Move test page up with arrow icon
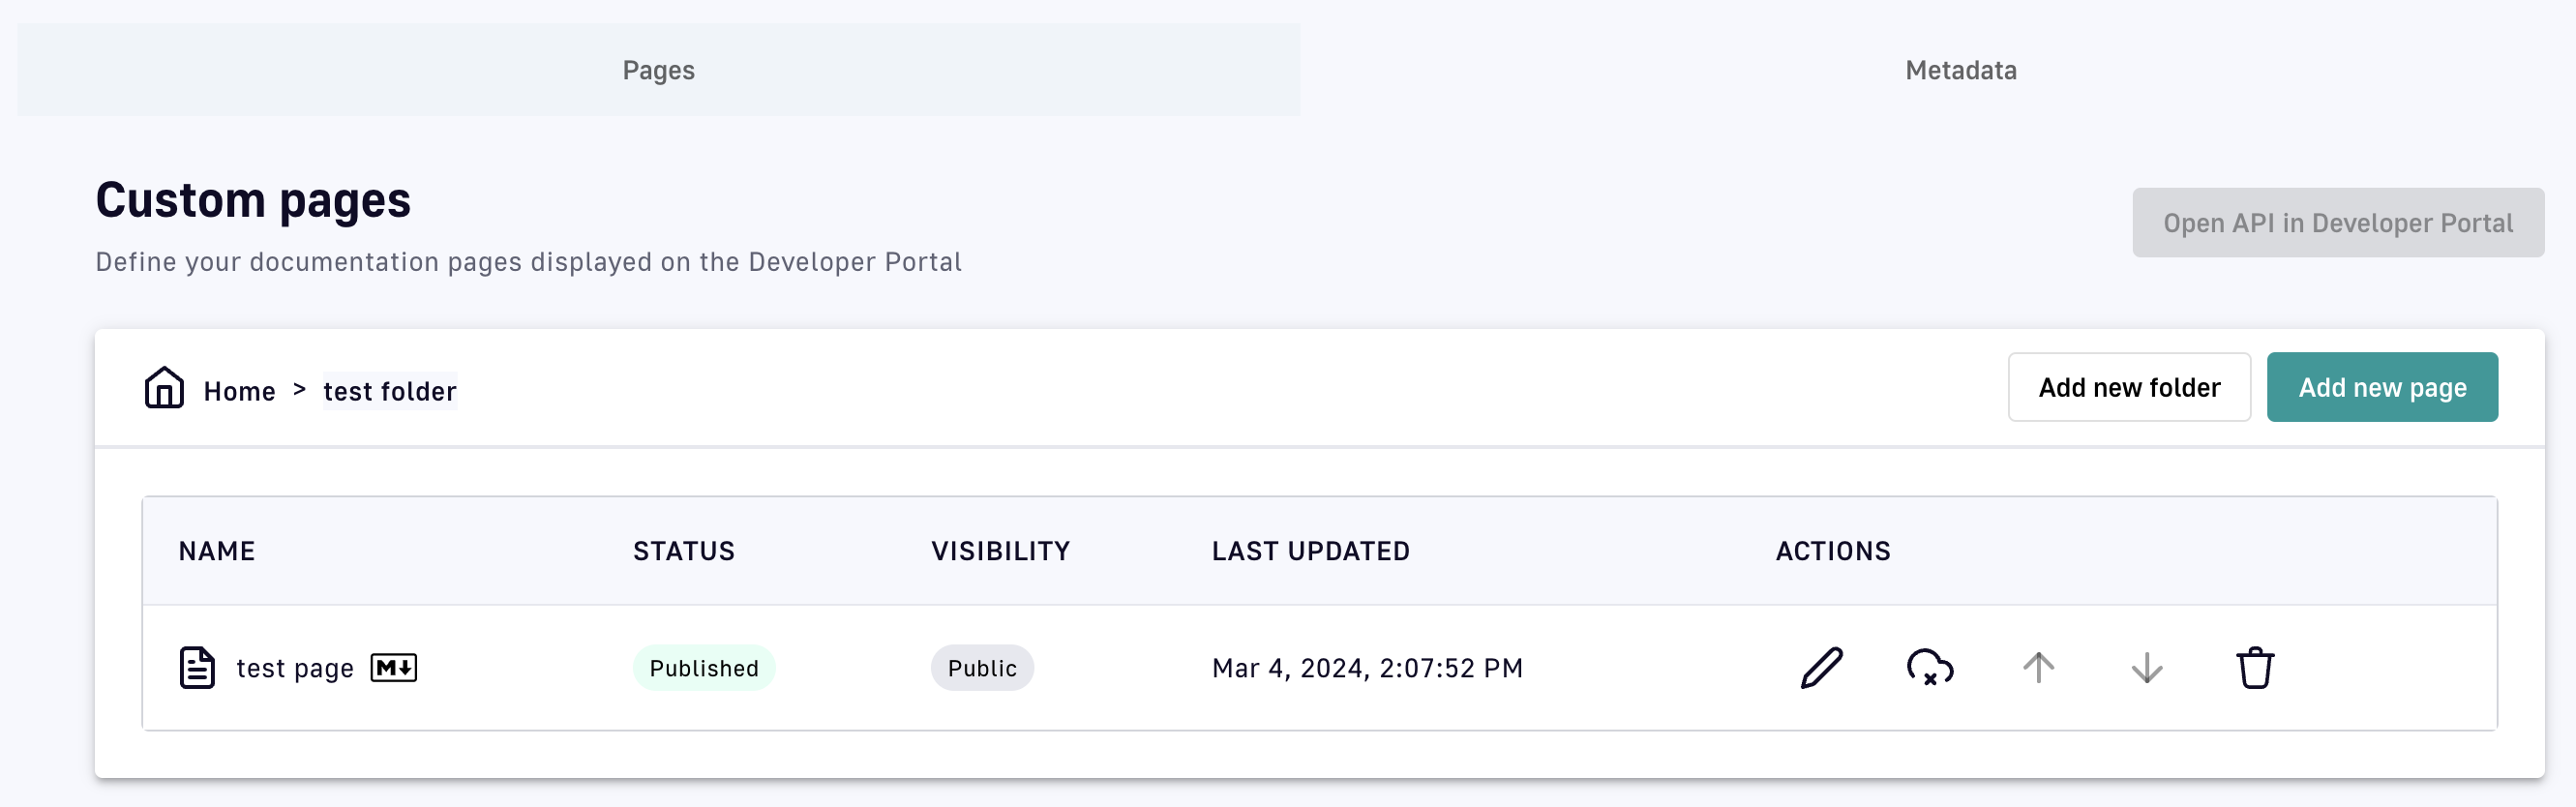The height and width of the screenshot is (807, 2576). point(2038,668)
